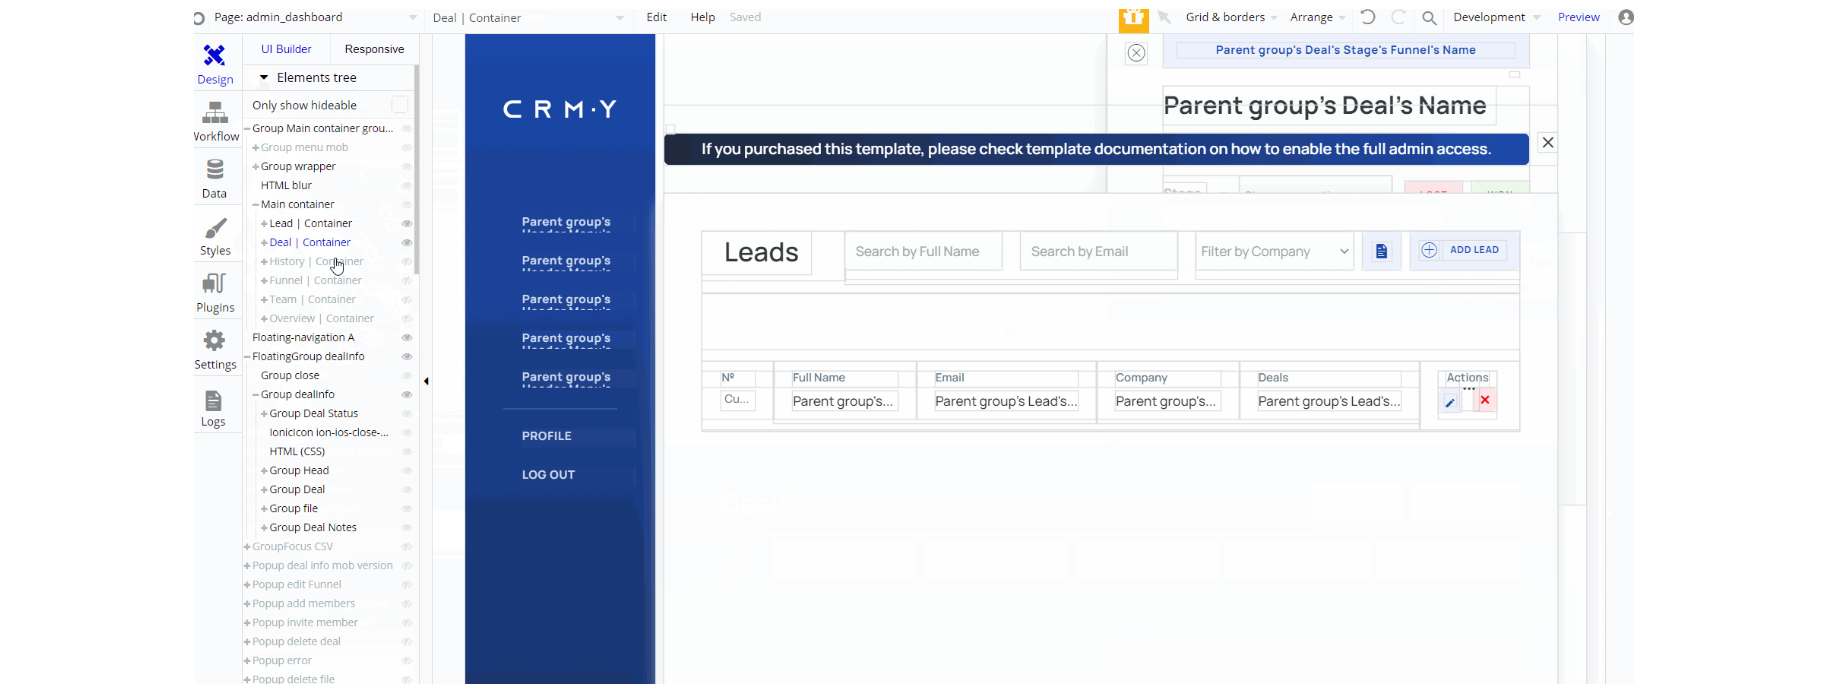Viewport: 1830px width, 694px height.
Task: Open the Logs icon
Action: [213, 401]
